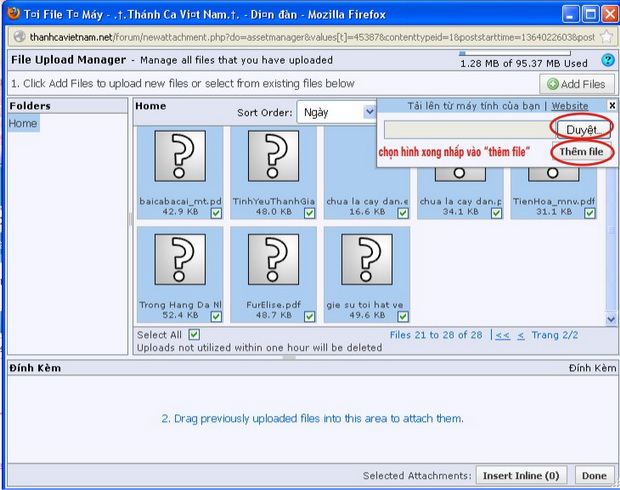Click the file path input field
Viewport: 620px width, 490px height.
tap(468, 130)
